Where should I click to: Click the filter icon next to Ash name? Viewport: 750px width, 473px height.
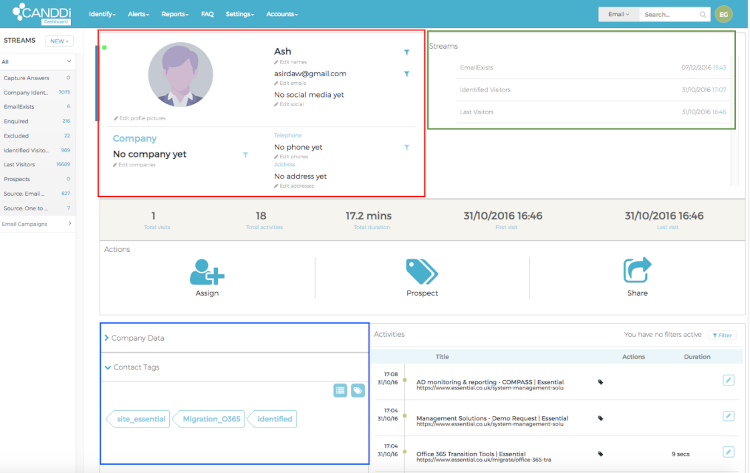[407, 52]
